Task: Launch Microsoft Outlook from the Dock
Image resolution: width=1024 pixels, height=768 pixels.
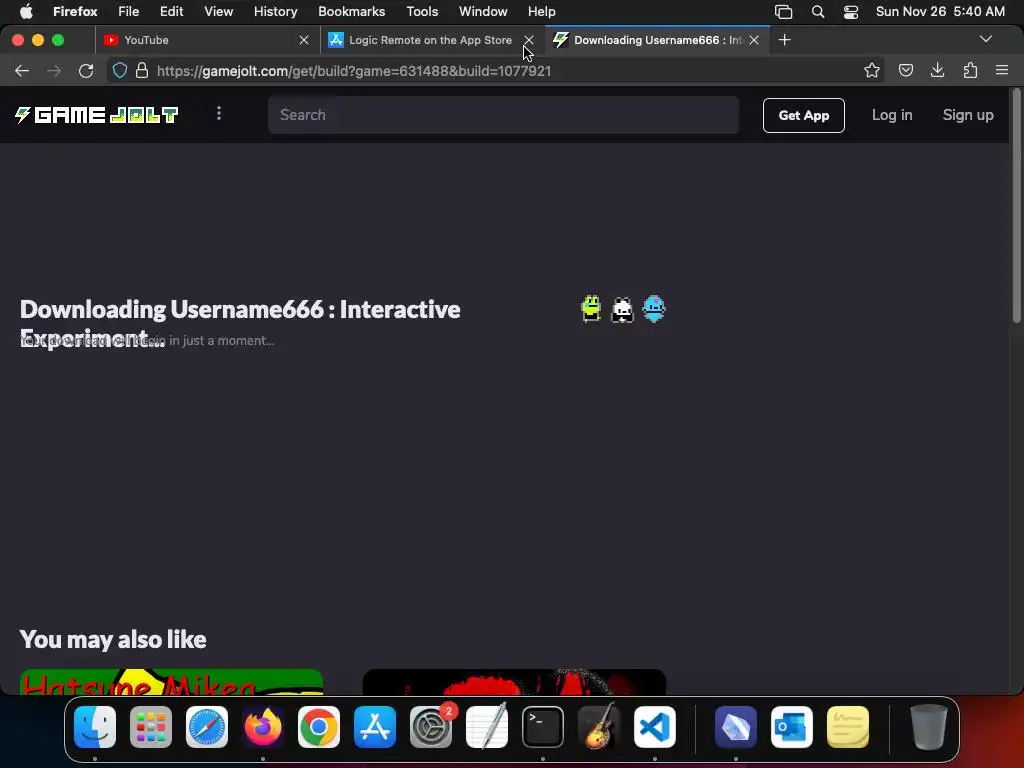Action: point(792,727)
